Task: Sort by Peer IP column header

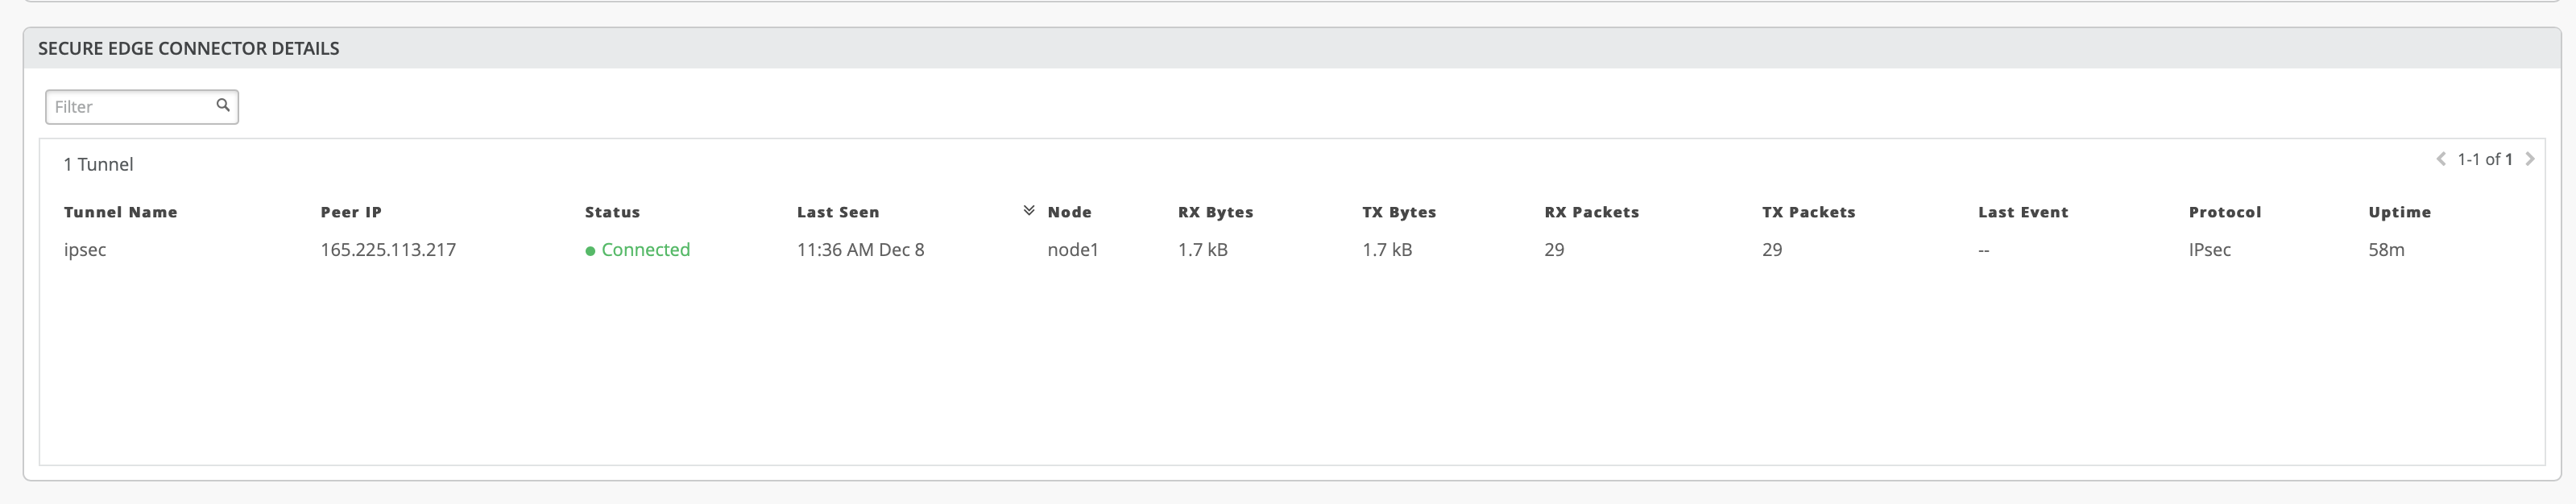Action: point(351,212)
